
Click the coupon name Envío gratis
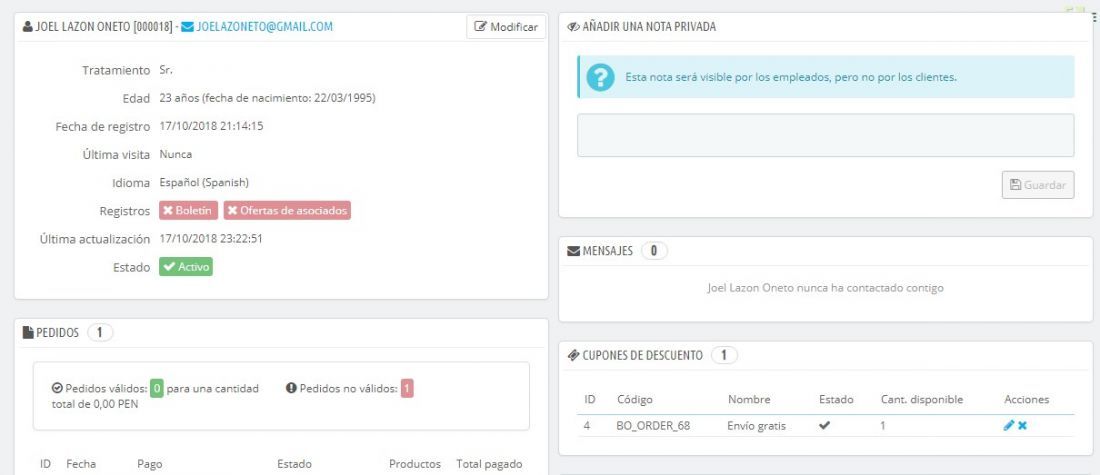tap(757, 425)
